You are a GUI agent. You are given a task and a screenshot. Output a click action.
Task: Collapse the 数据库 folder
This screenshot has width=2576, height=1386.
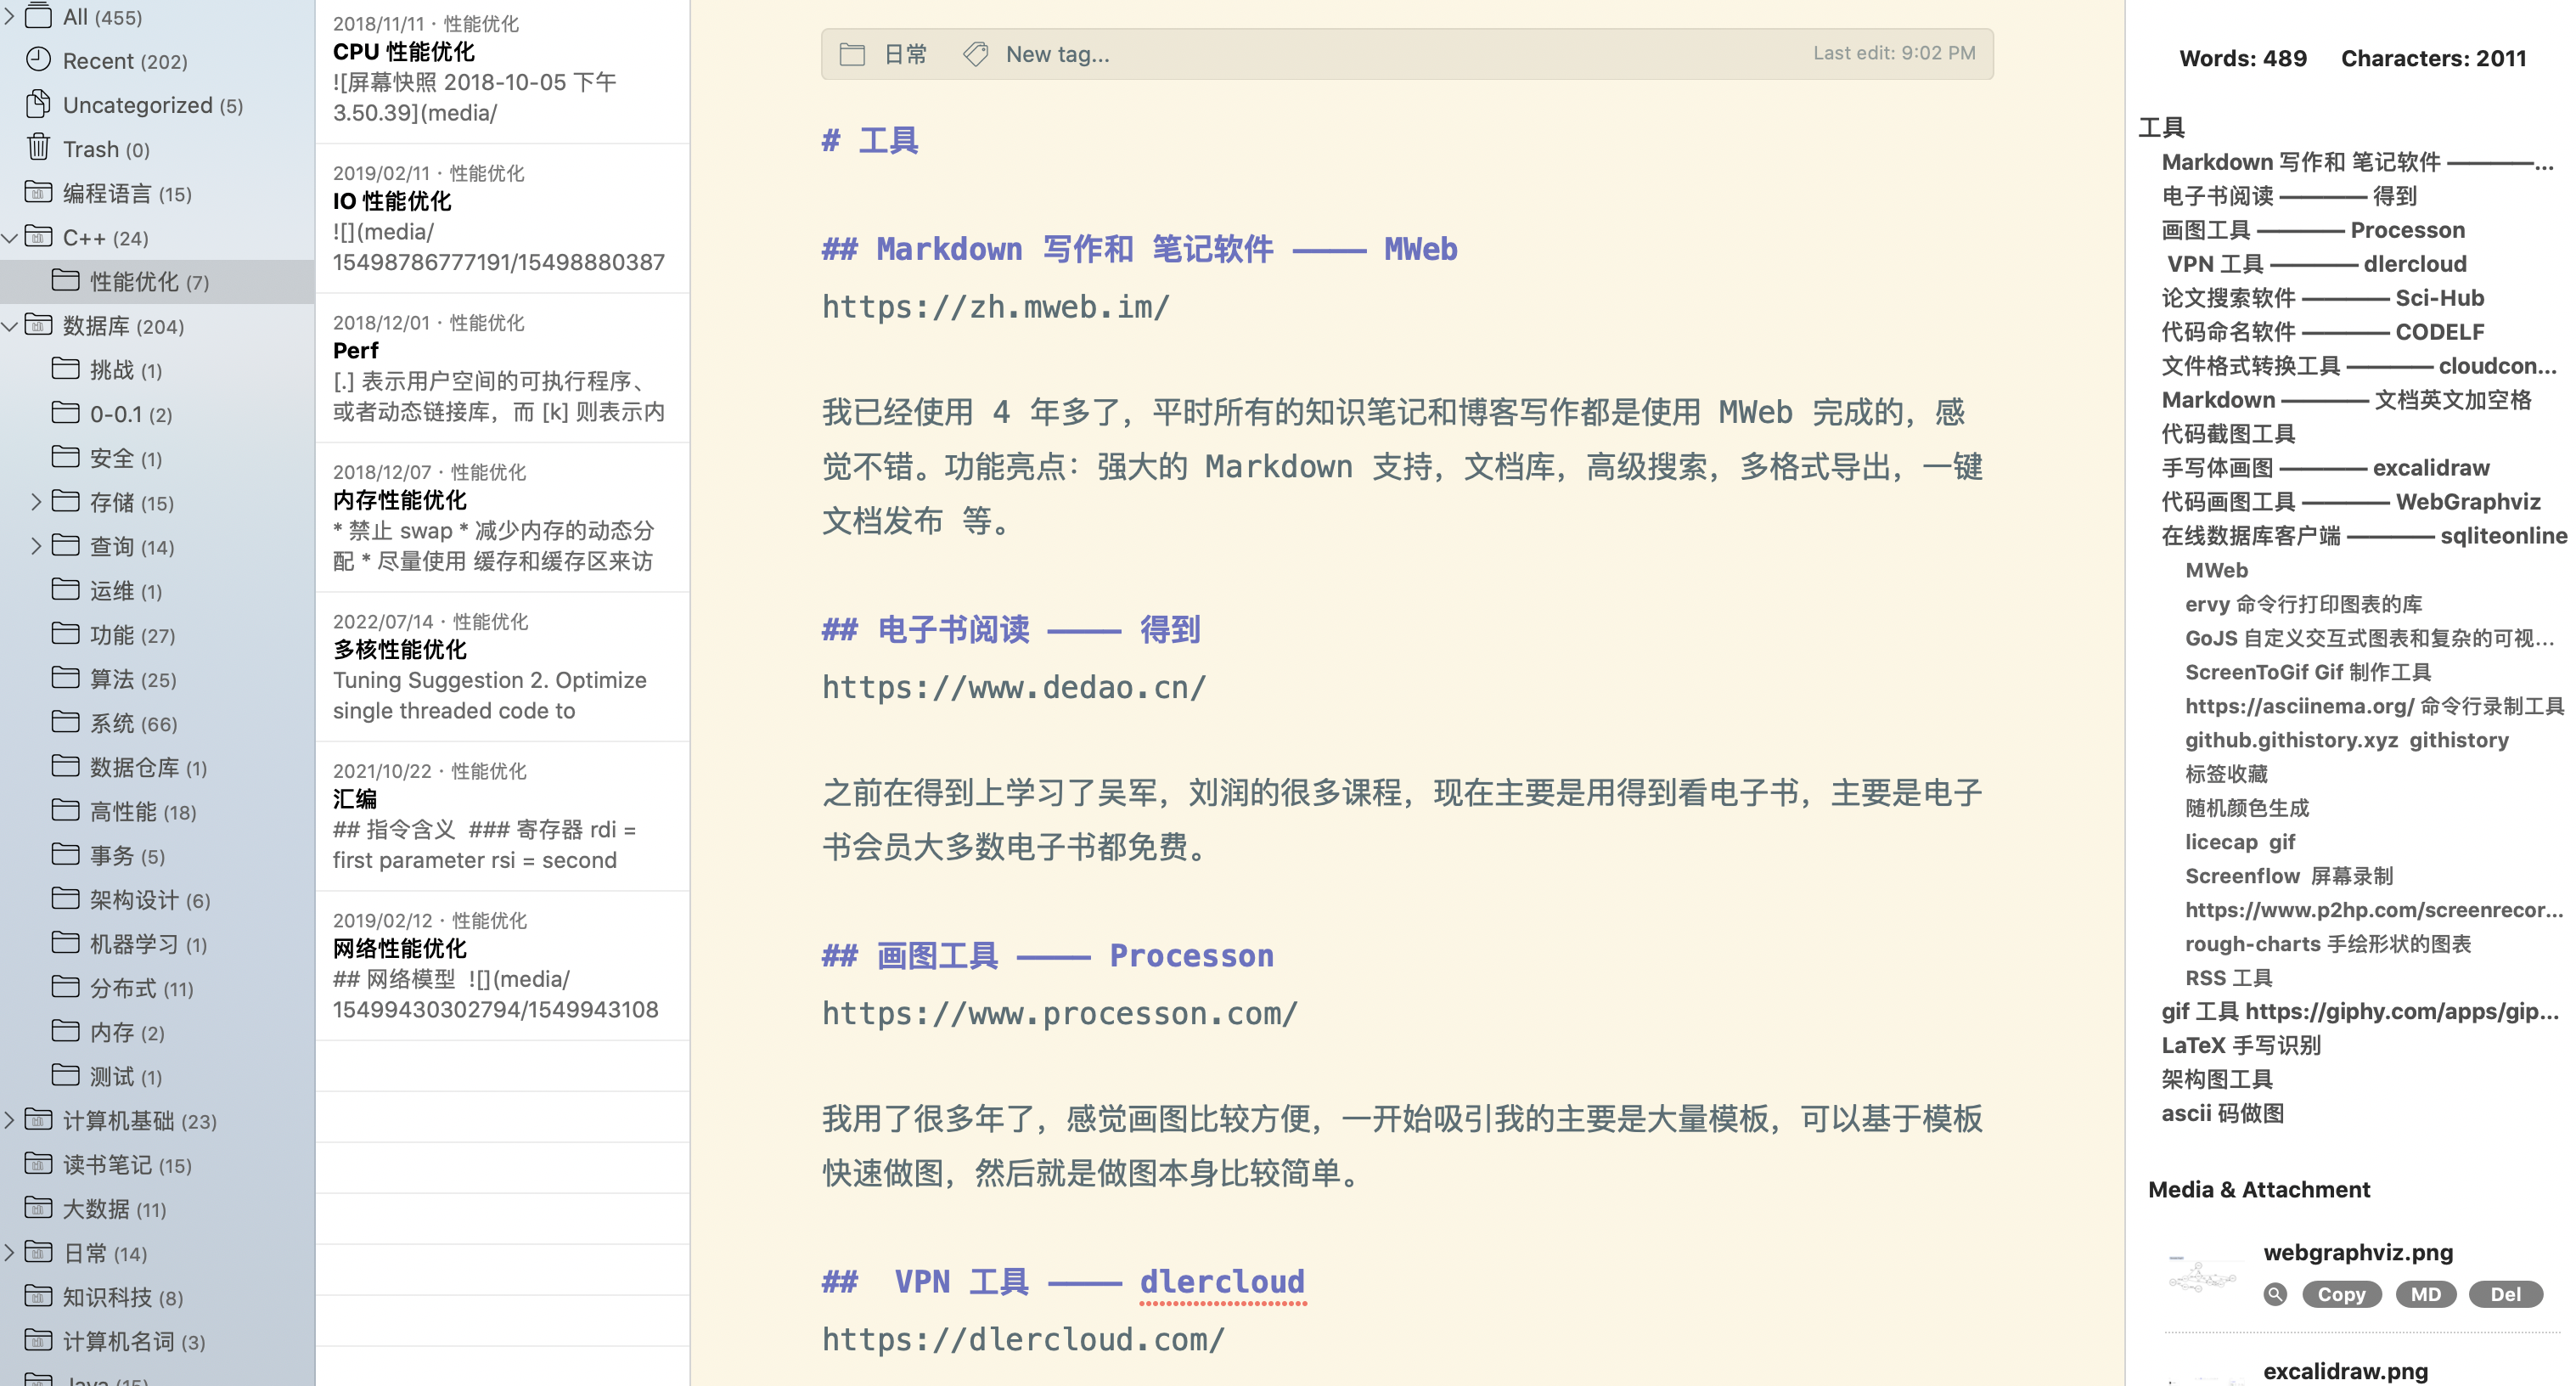(10, 326)
